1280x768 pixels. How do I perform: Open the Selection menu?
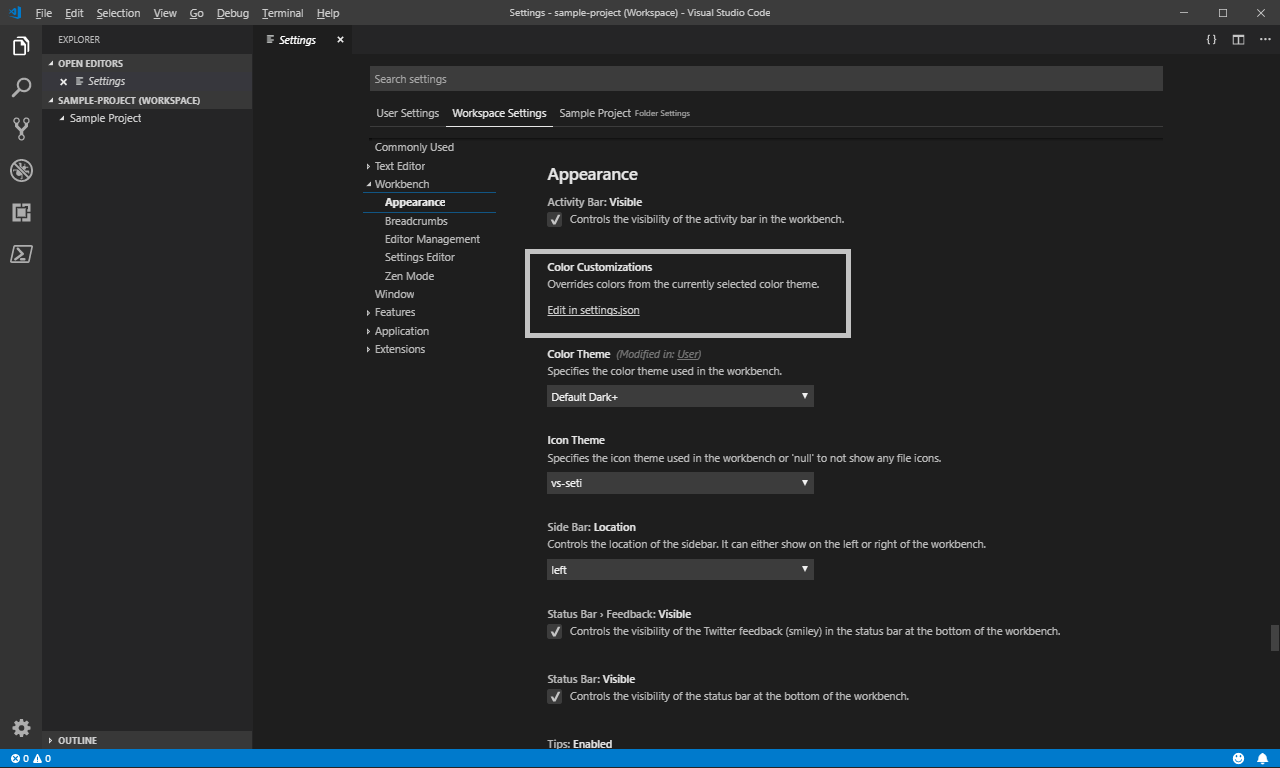pos(118,13)
